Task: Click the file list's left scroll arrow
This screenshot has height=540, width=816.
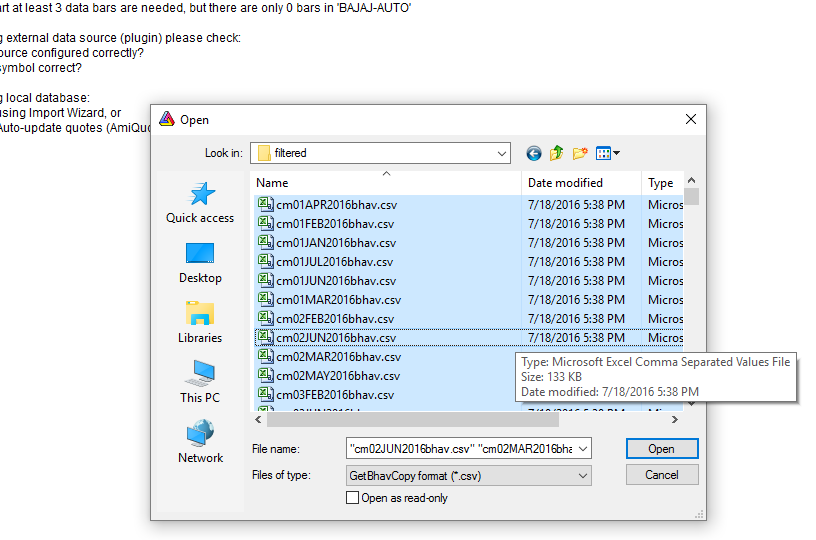Action: (259, 419)
